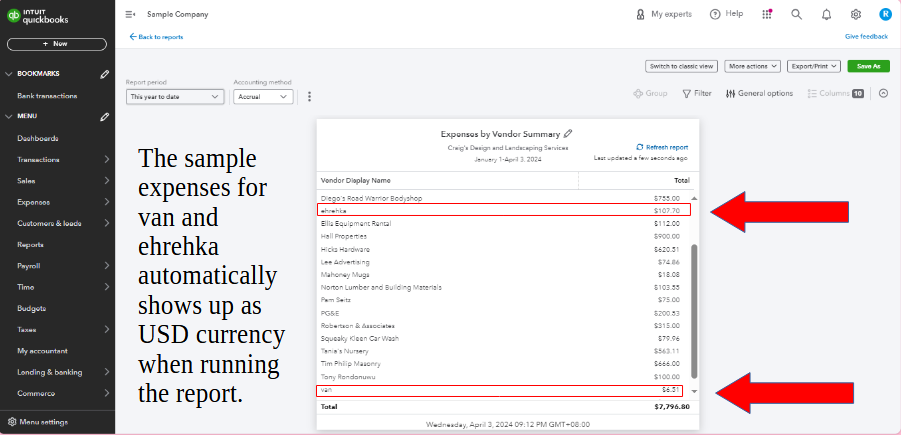Click the report scrollbar down arrow
This screenshot has width=901, height=435.
[x=694, y=391]
